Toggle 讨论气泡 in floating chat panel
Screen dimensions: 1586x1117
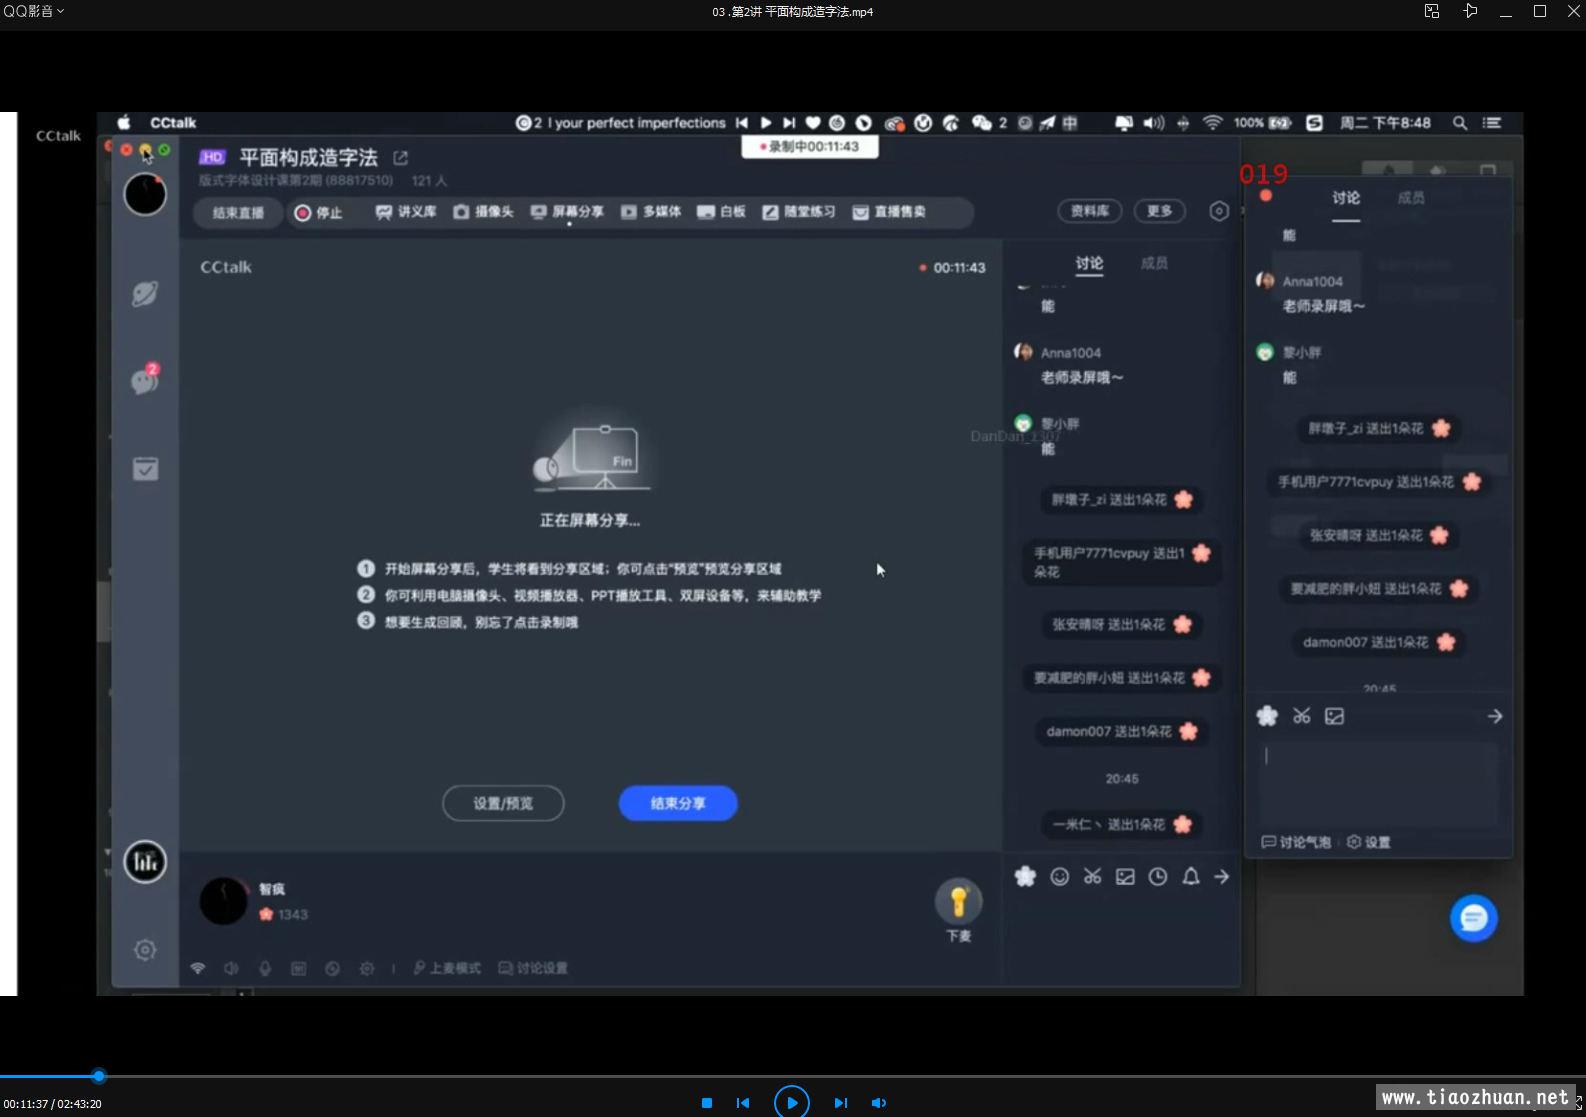pyautogui.click(x=1296, y=842)
